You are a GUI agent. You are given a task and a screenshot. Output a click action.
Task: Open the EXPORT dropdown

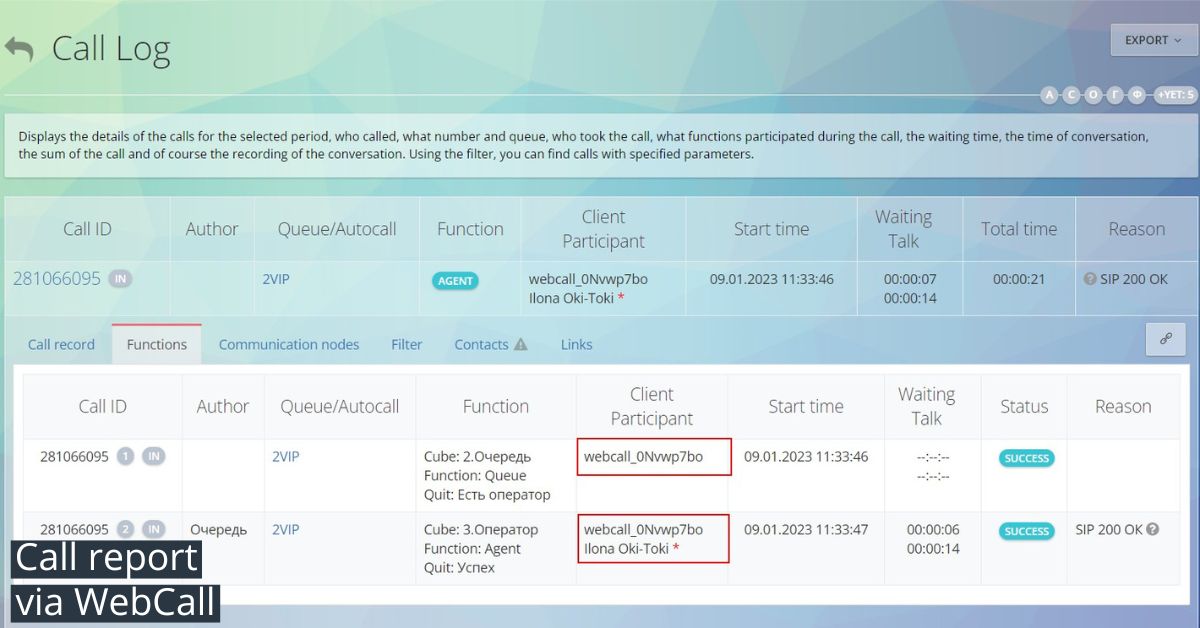1153,40
